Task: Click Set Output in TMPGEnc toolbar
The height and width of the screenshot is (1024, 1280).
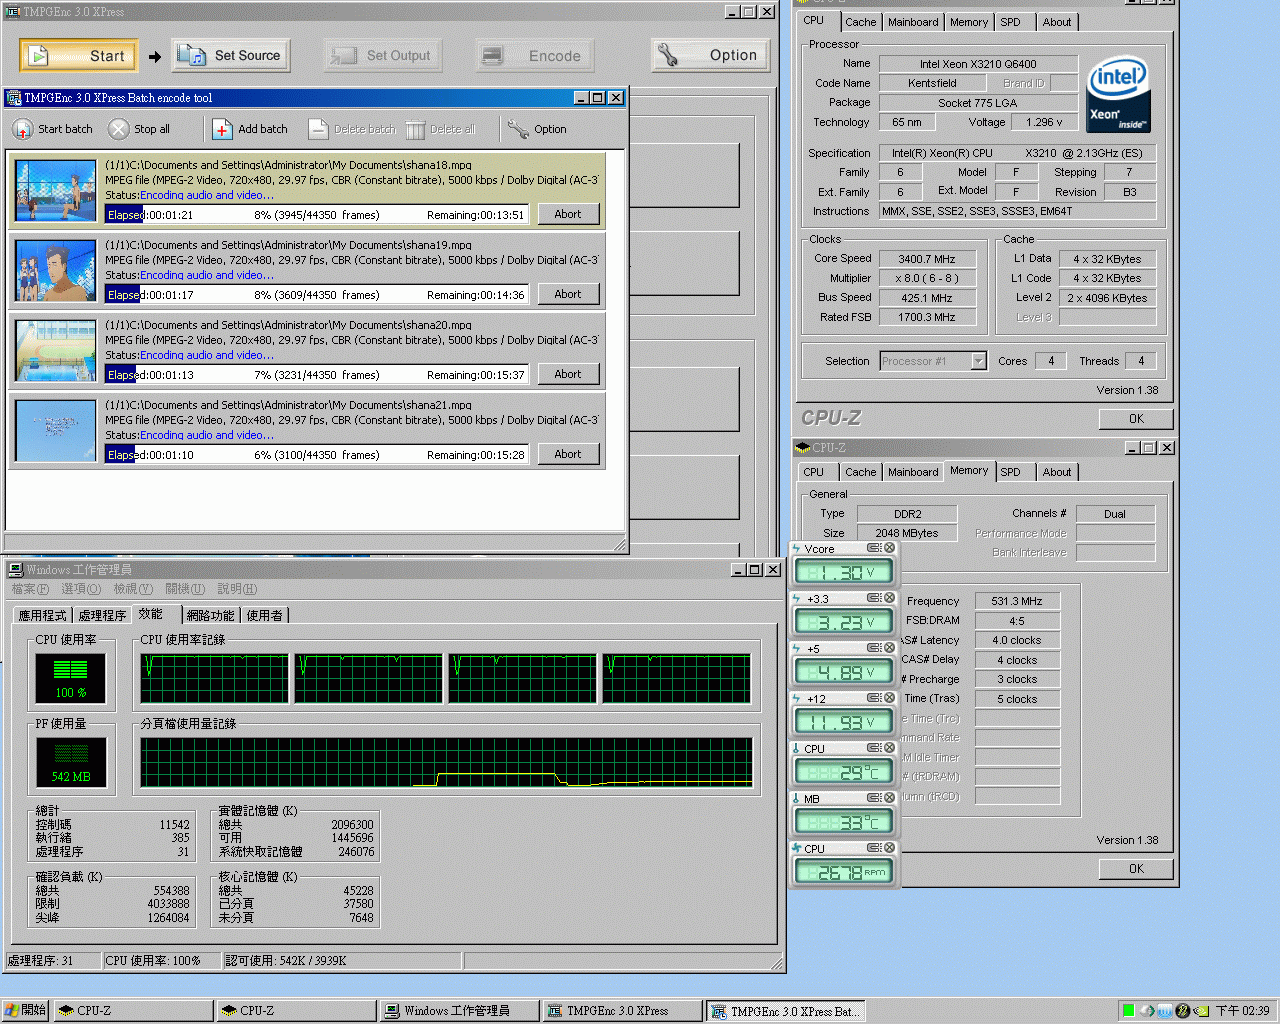Action: pyautogui.click(x=382, y=56)
